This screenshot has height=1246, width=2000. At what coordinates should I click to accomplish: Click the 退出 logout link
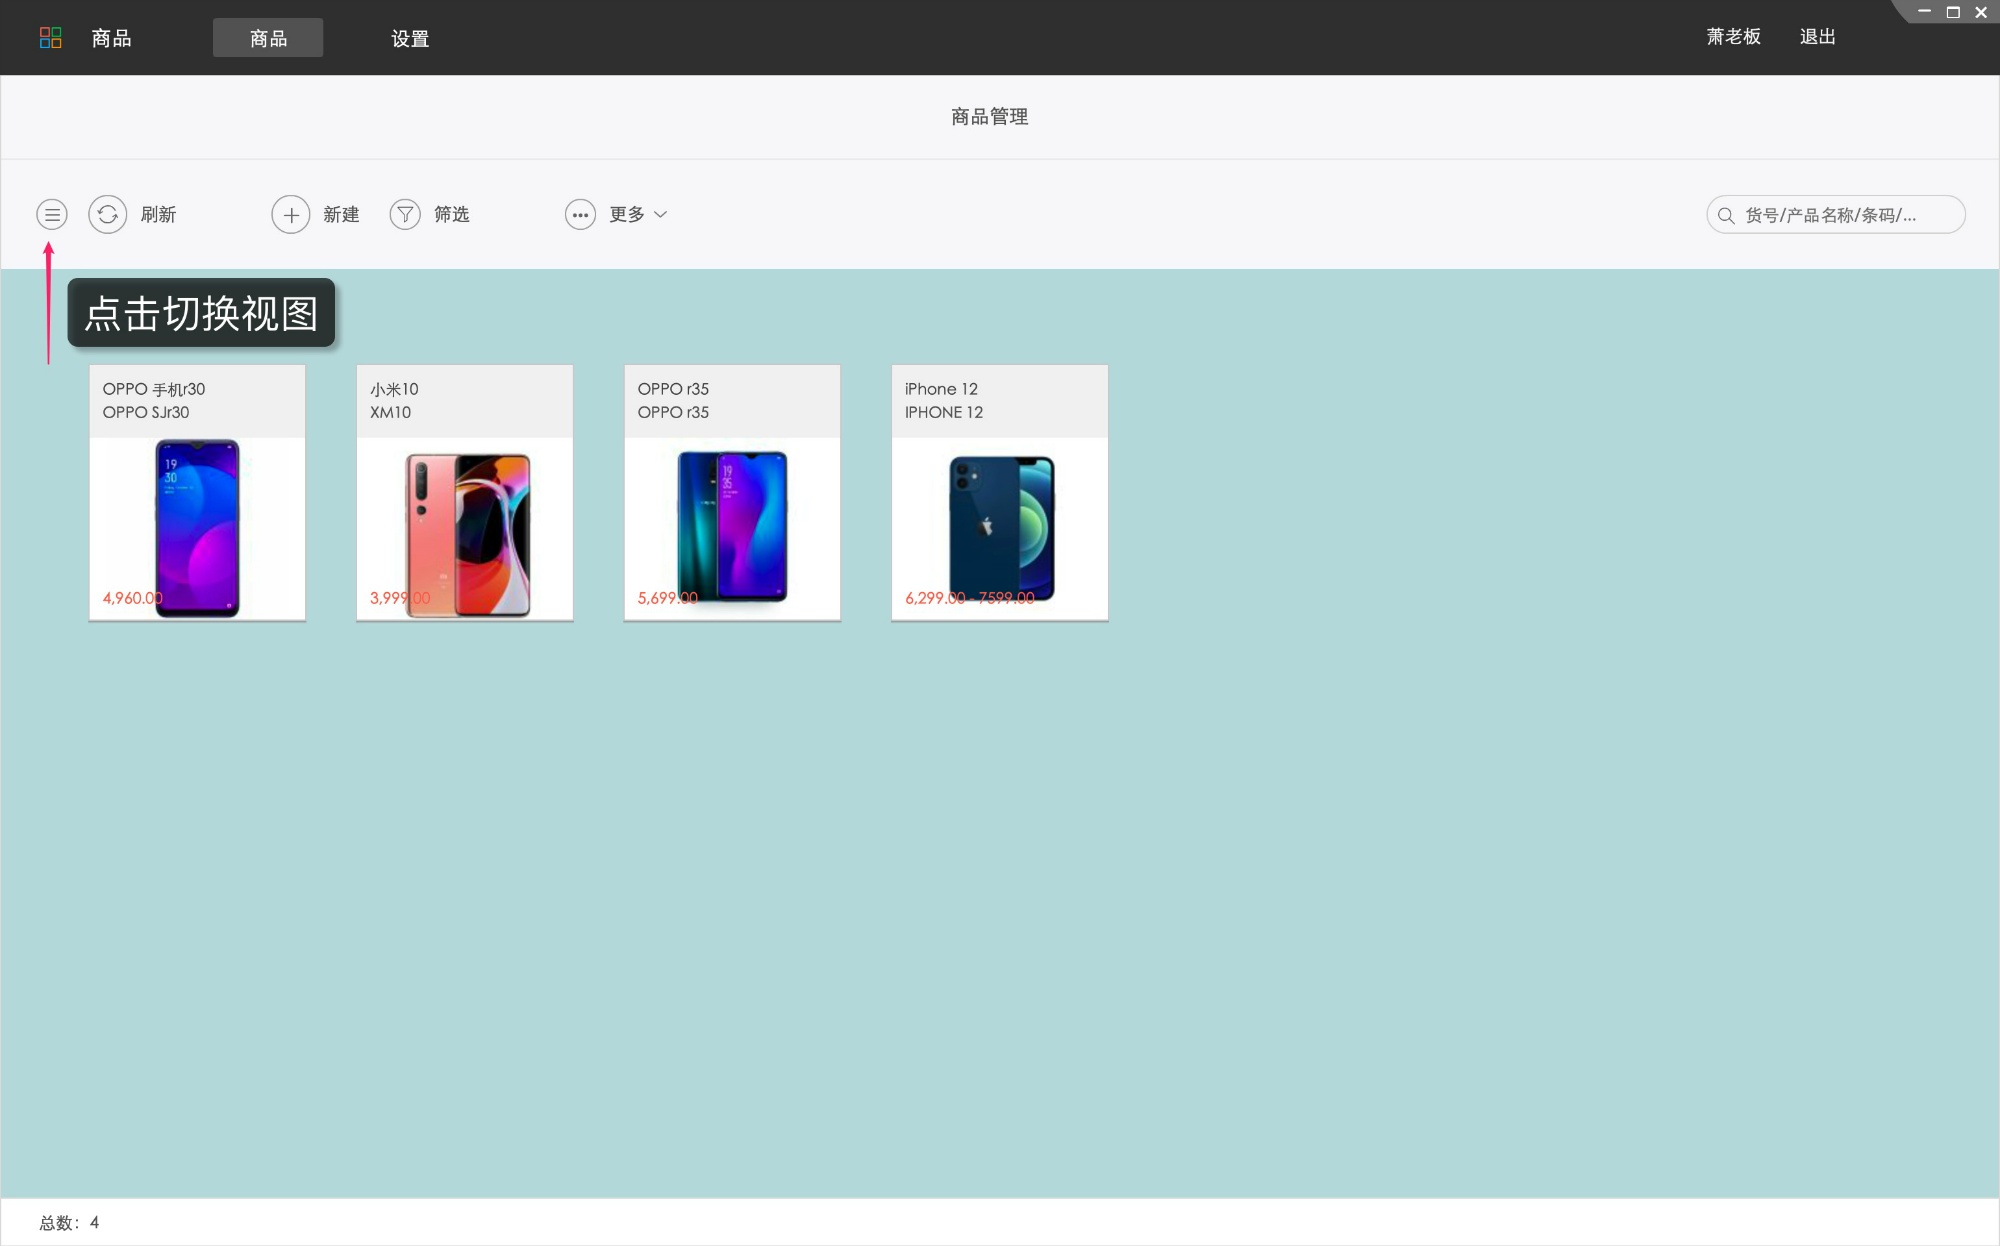pyautogui.click(x=1817, y=37)
